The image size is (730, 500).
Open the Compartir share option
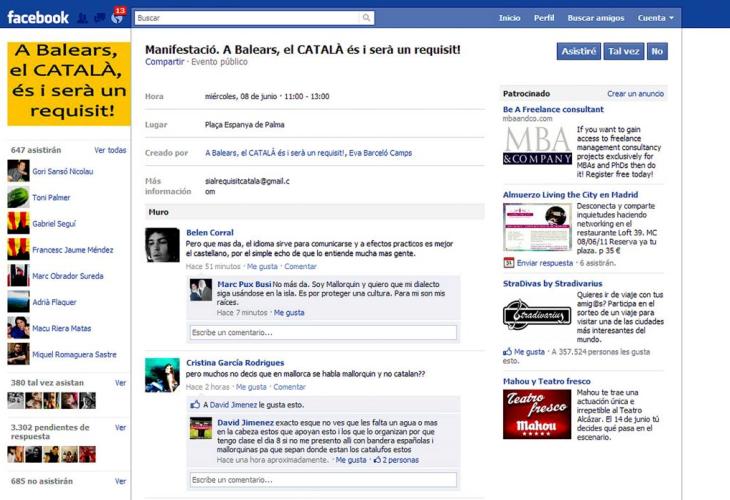pos(164,62)
